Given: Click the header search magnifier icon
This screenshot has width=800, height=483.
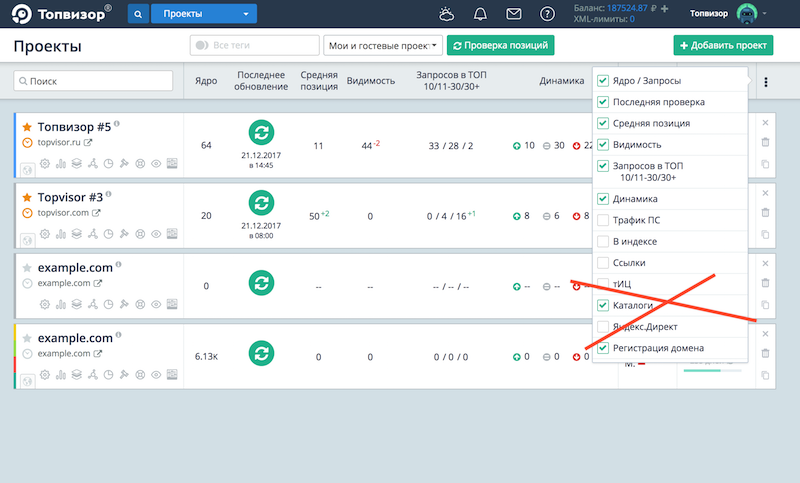Looking at the screenshot, I should click(137, 14).
